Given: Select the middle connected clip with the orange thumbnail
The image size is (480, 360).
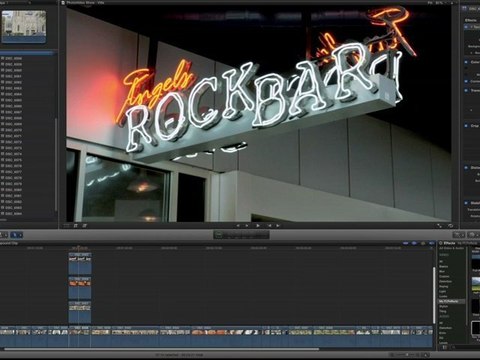Looking at the screenshot, I should coord(80,288).
